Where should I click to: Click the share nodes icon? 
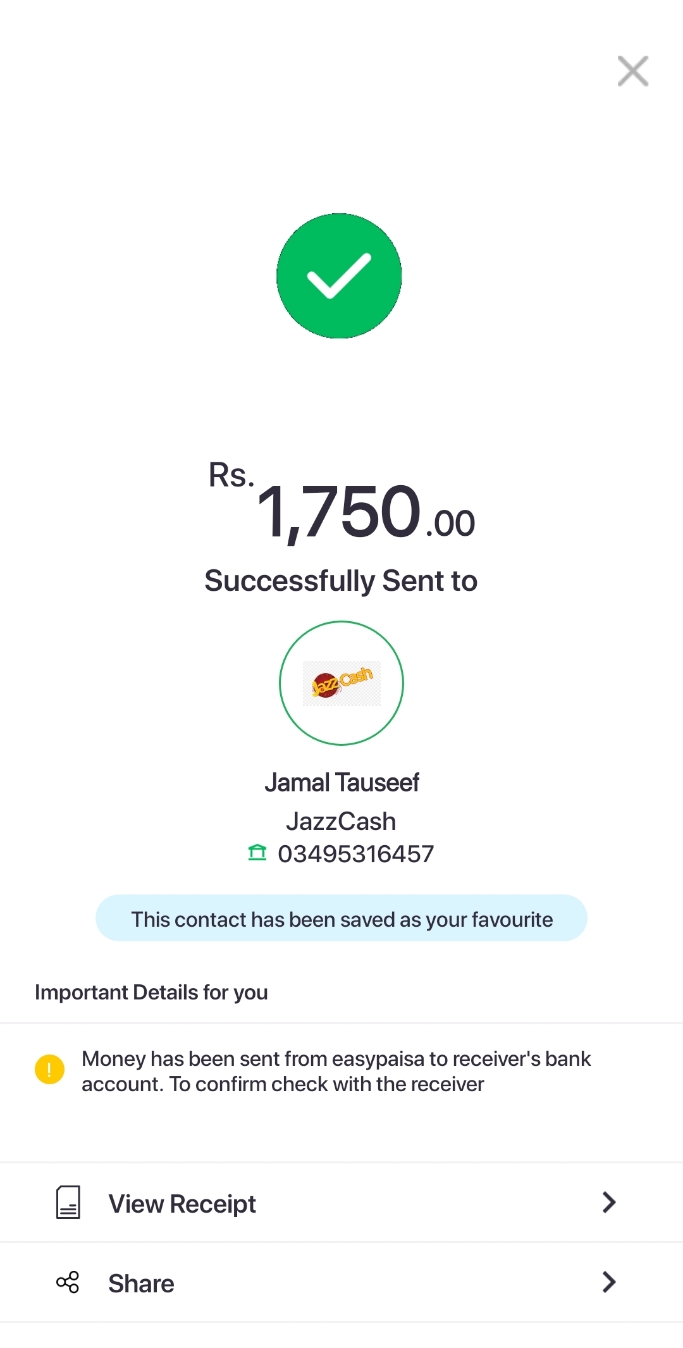(67, 1283)
